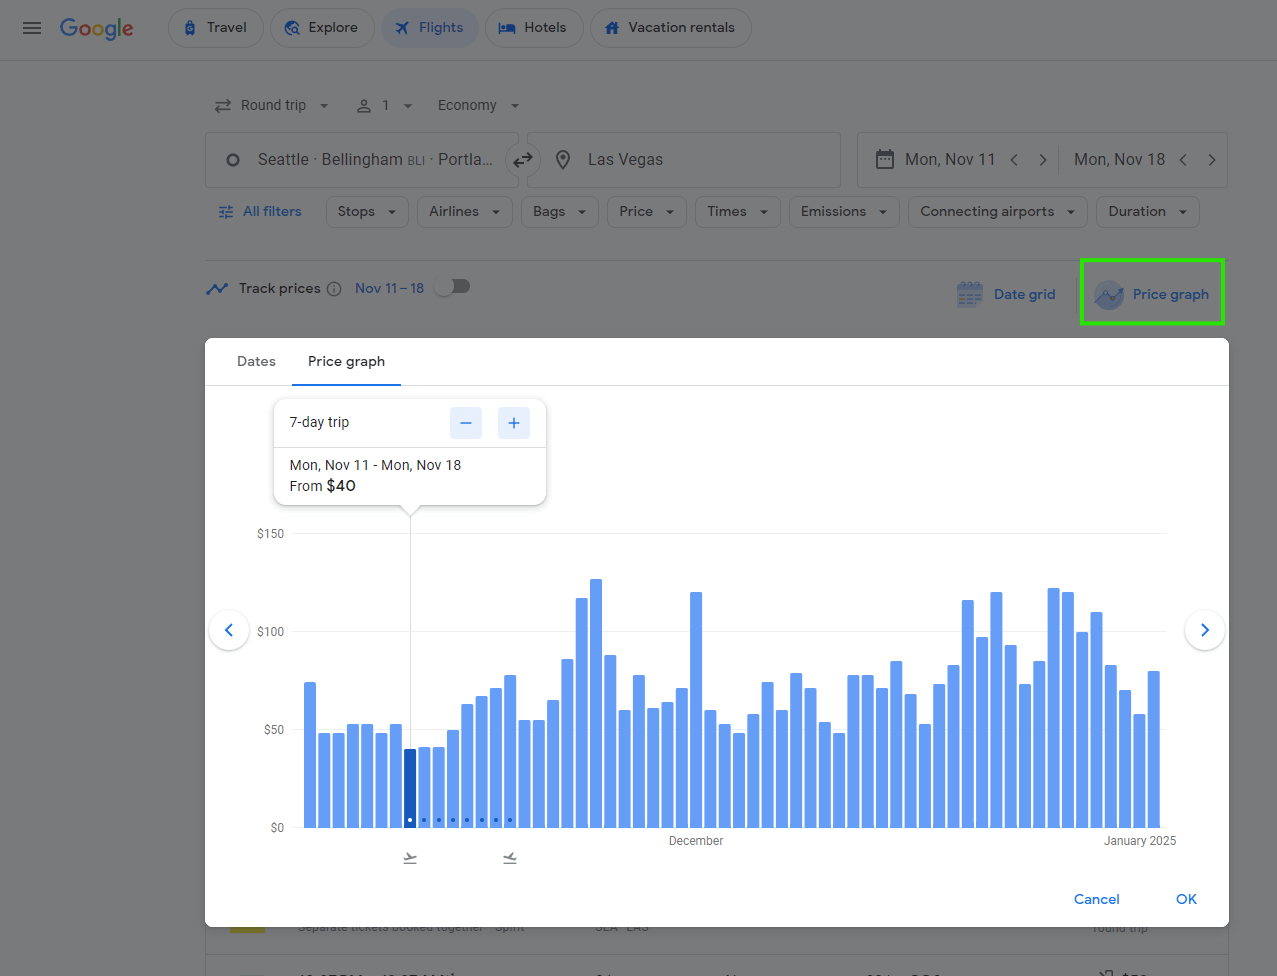This screenshot has width=1277, height=976.
Task: Open the hamburger navigation menu
Action: point(31,27)
